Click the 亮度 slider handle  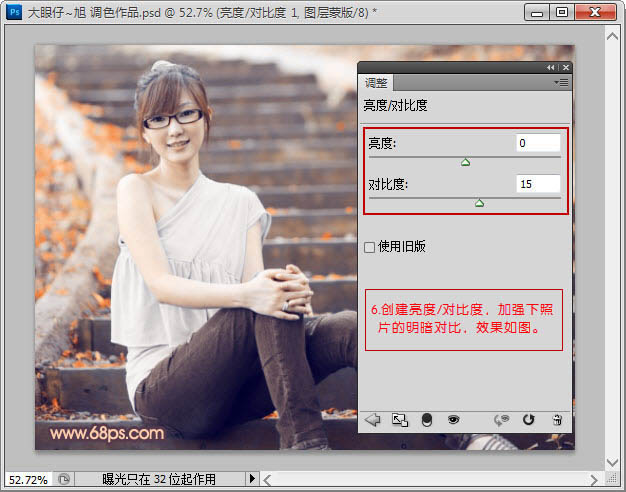[x=465, y=162]
